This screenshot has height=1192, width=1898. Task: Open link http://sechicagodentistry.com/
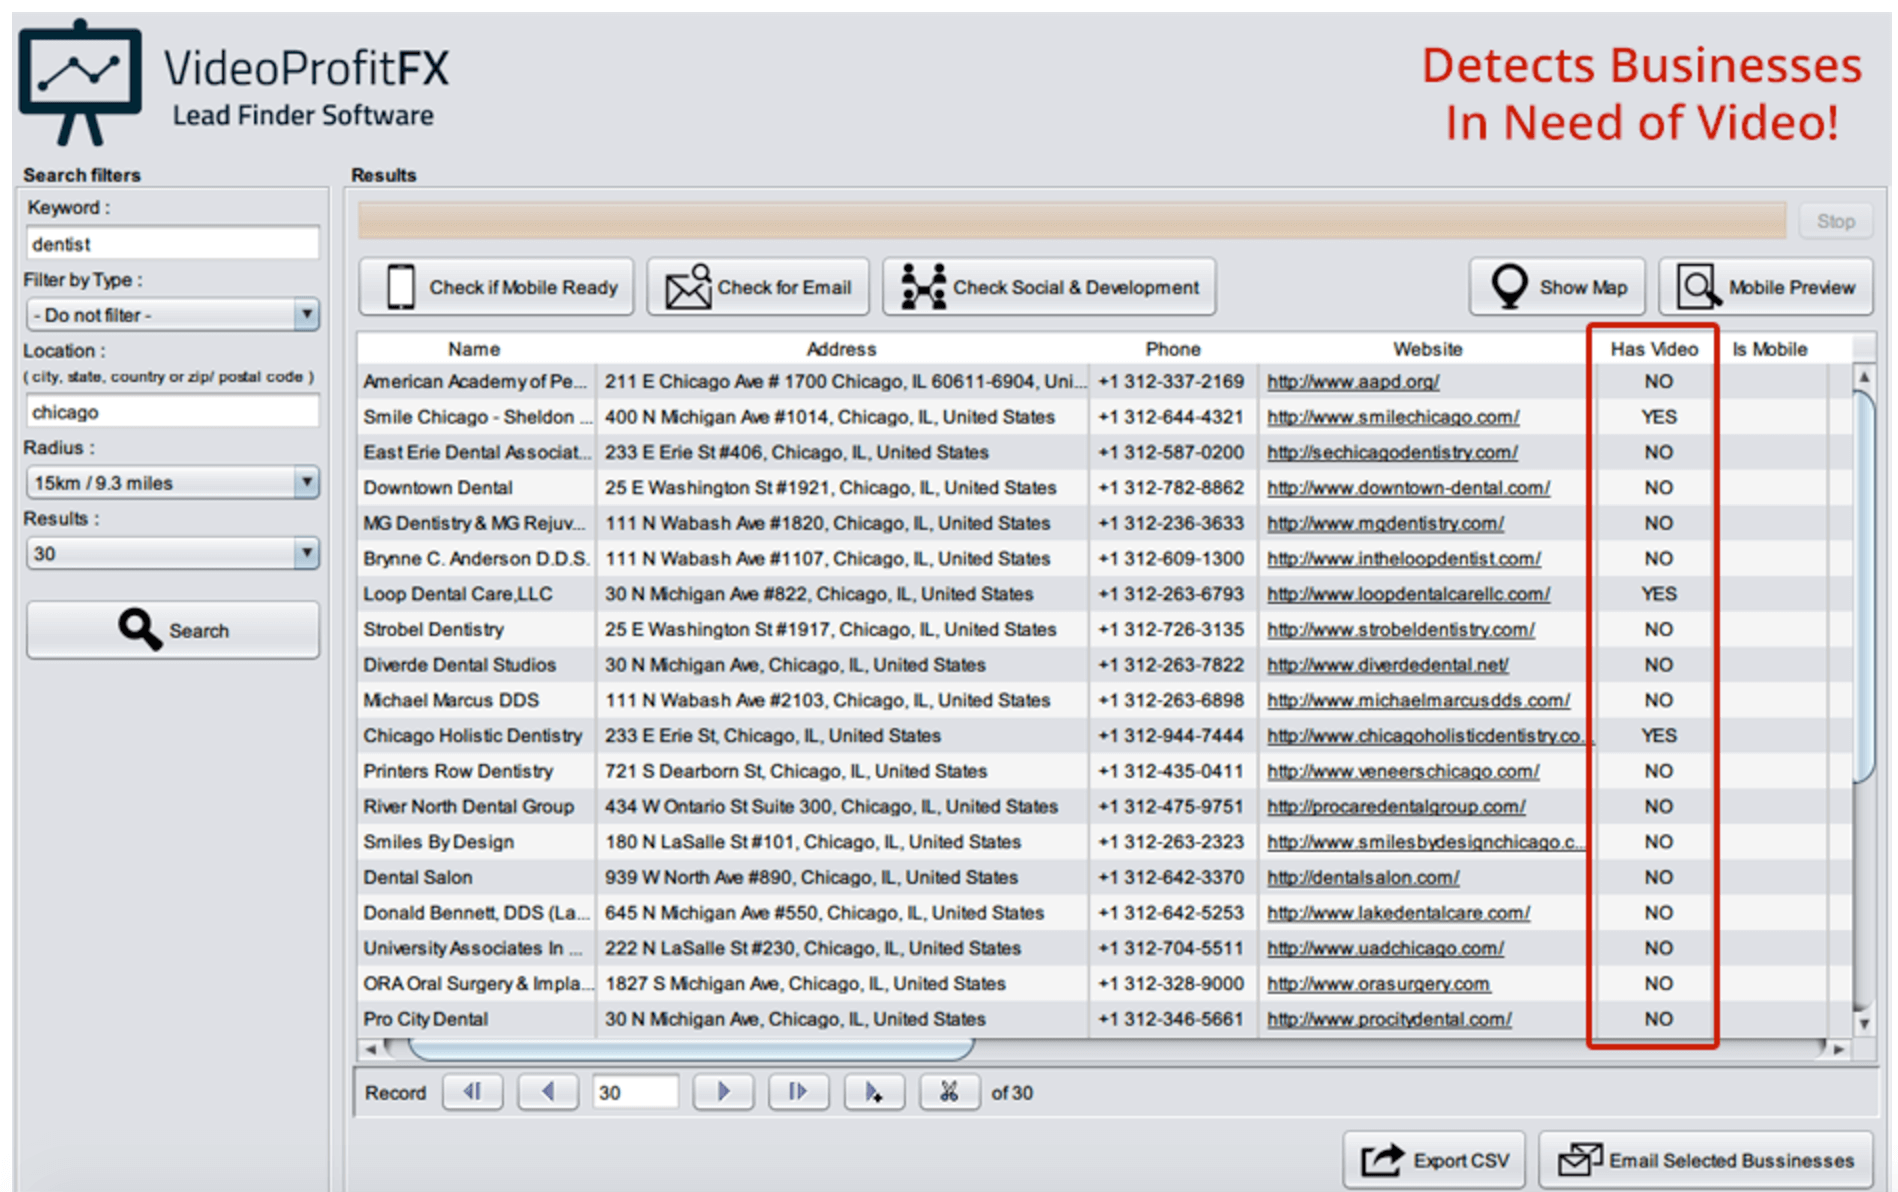click(x=1392, y=453)
